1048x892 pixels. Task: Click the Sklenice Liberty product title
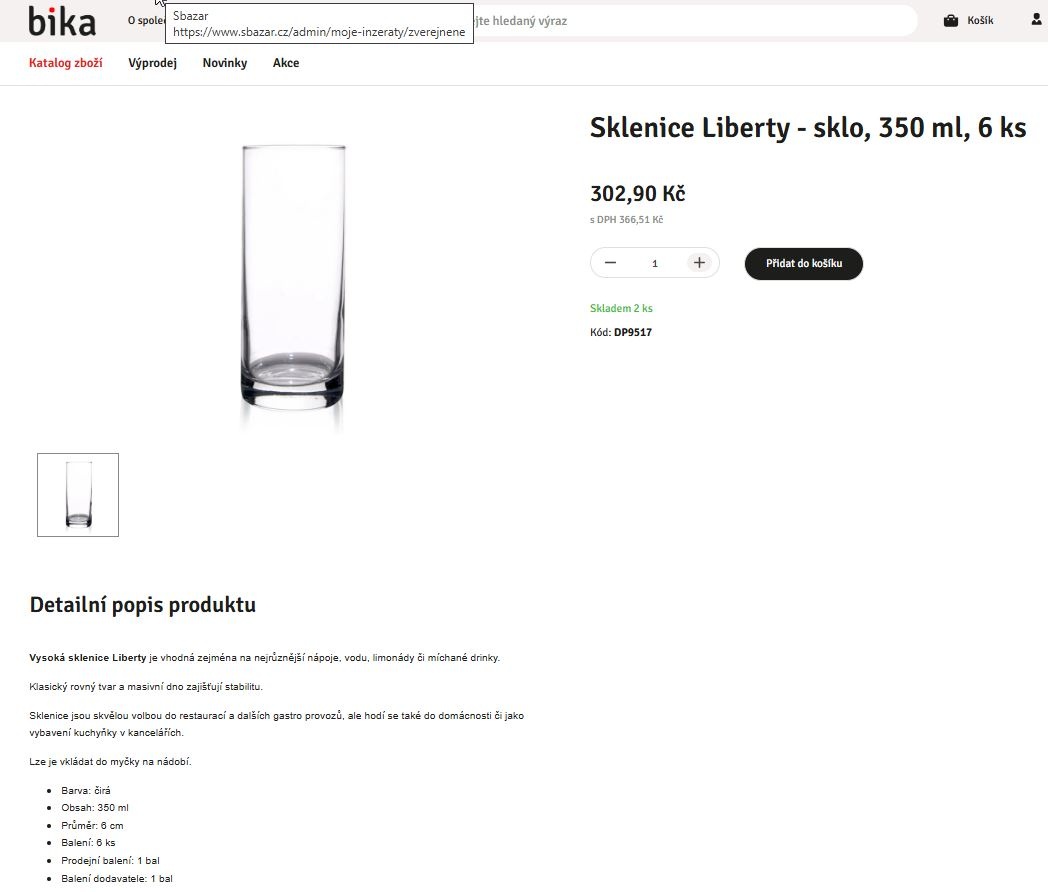[x=807, y=128]
